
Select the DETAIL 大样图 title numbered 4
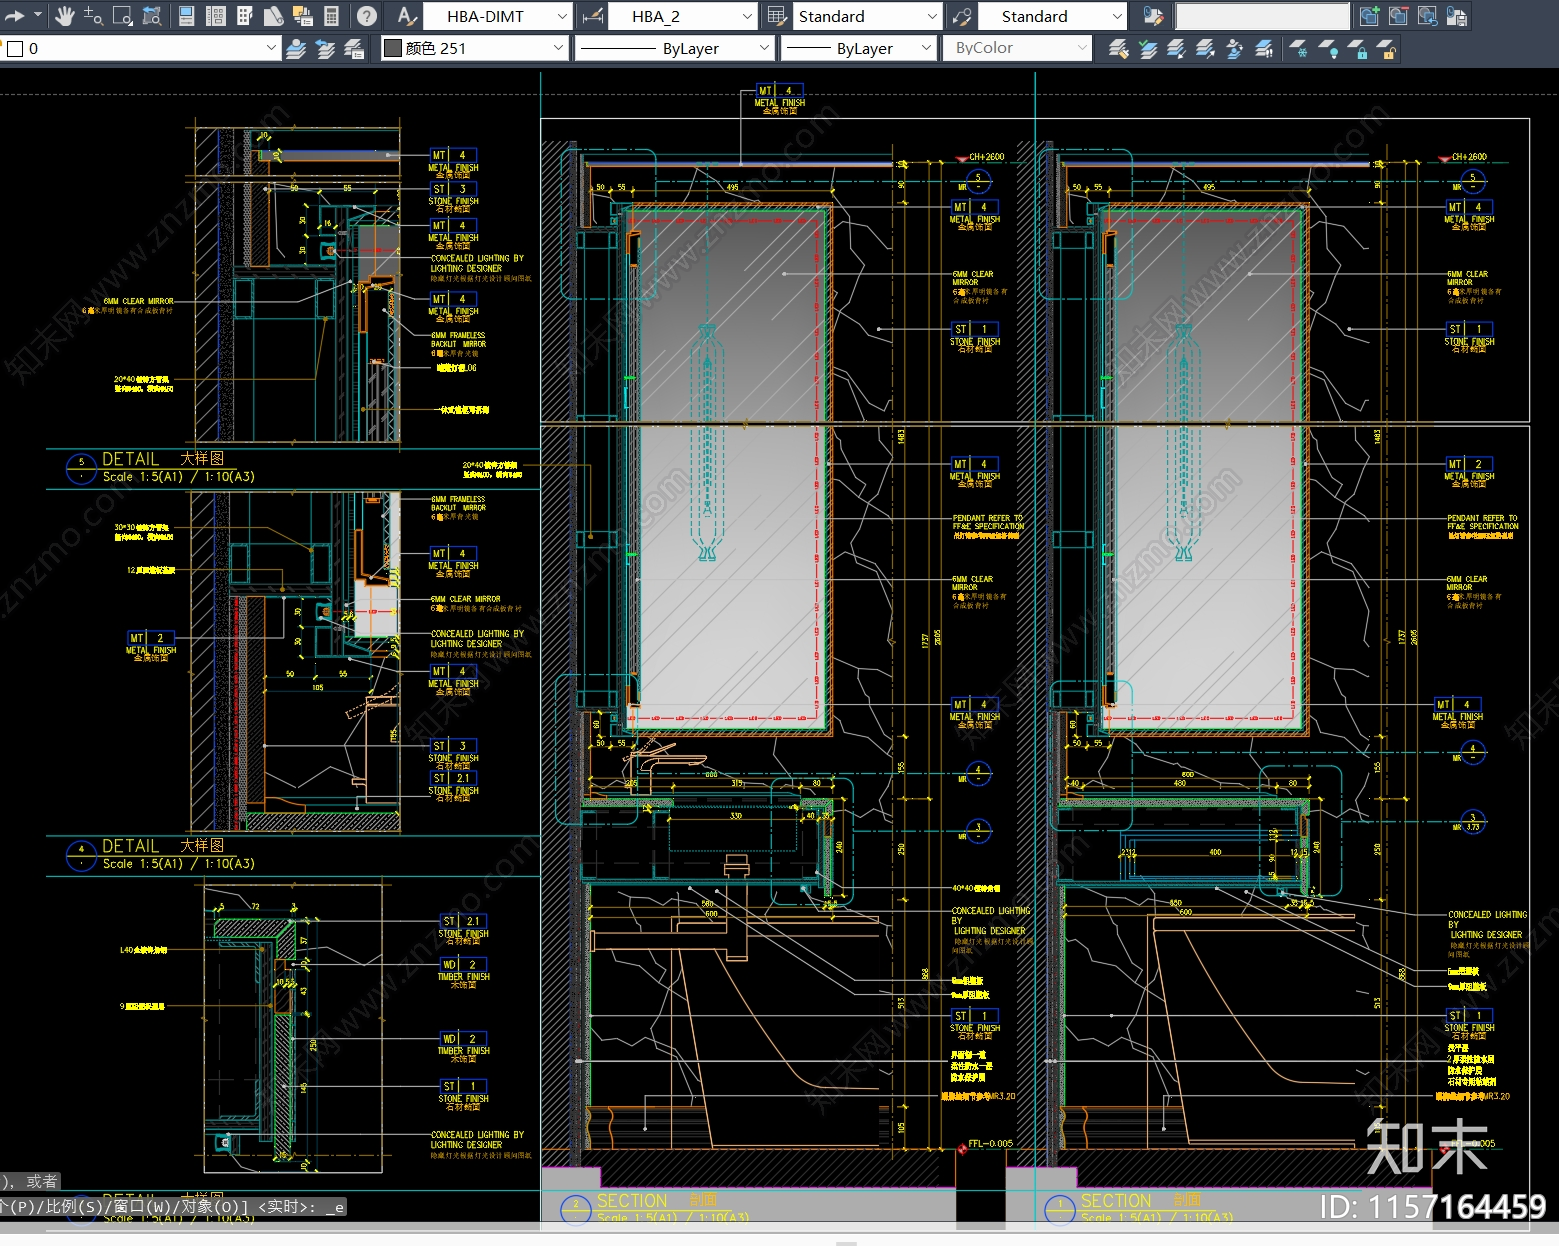[163, 846]
